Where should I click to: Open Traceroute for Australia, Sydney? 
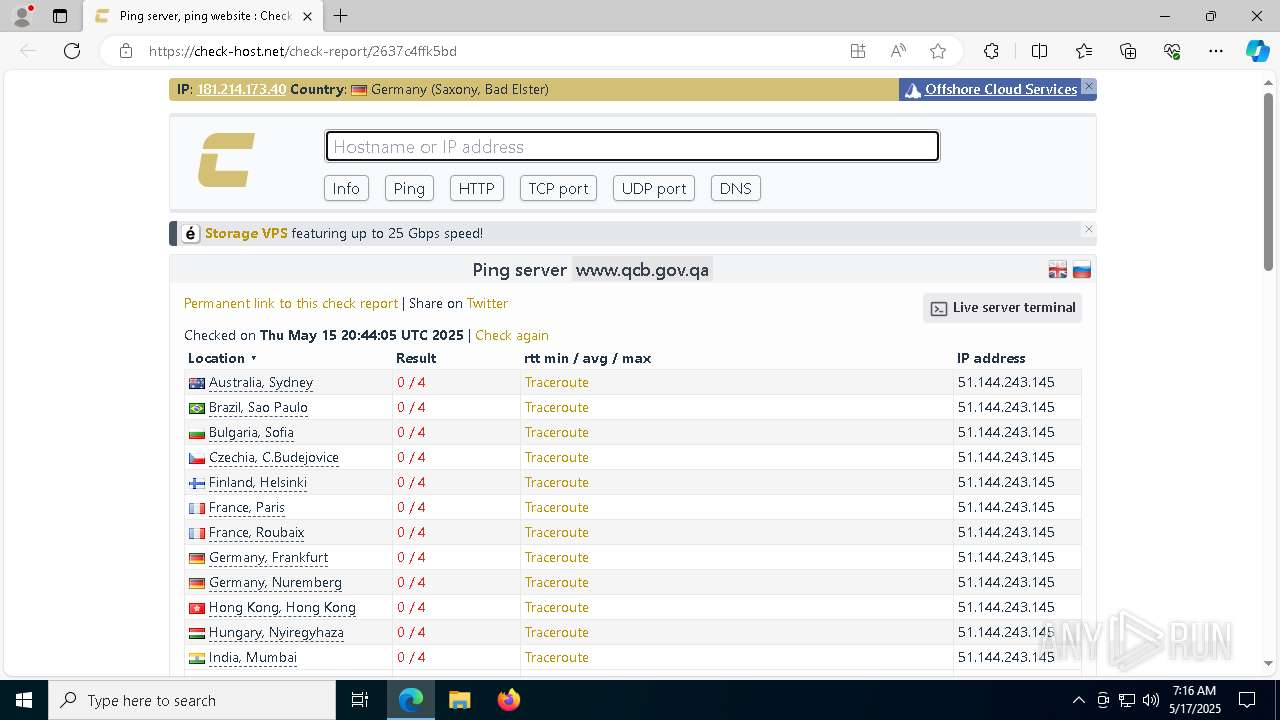(x=557, y=382)
